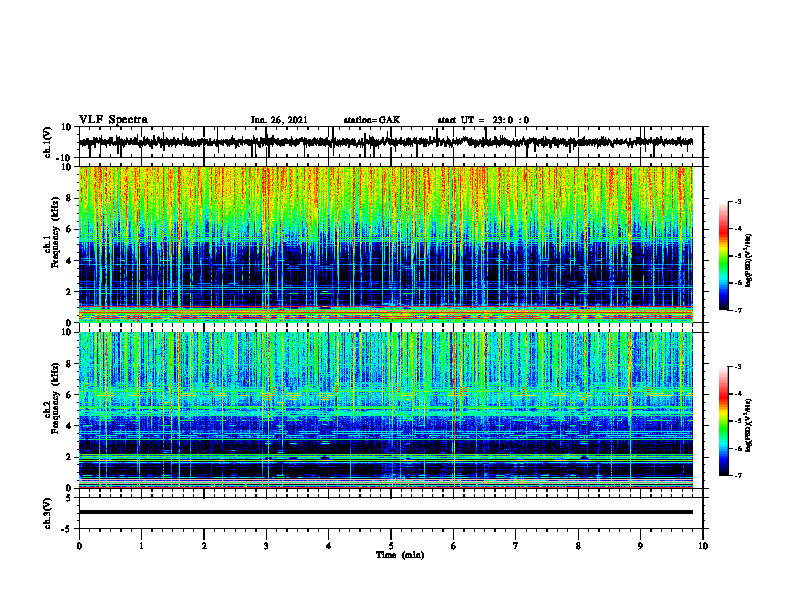
Task: Click the ch.1 spectrogram colorbar
Action: 723,256
